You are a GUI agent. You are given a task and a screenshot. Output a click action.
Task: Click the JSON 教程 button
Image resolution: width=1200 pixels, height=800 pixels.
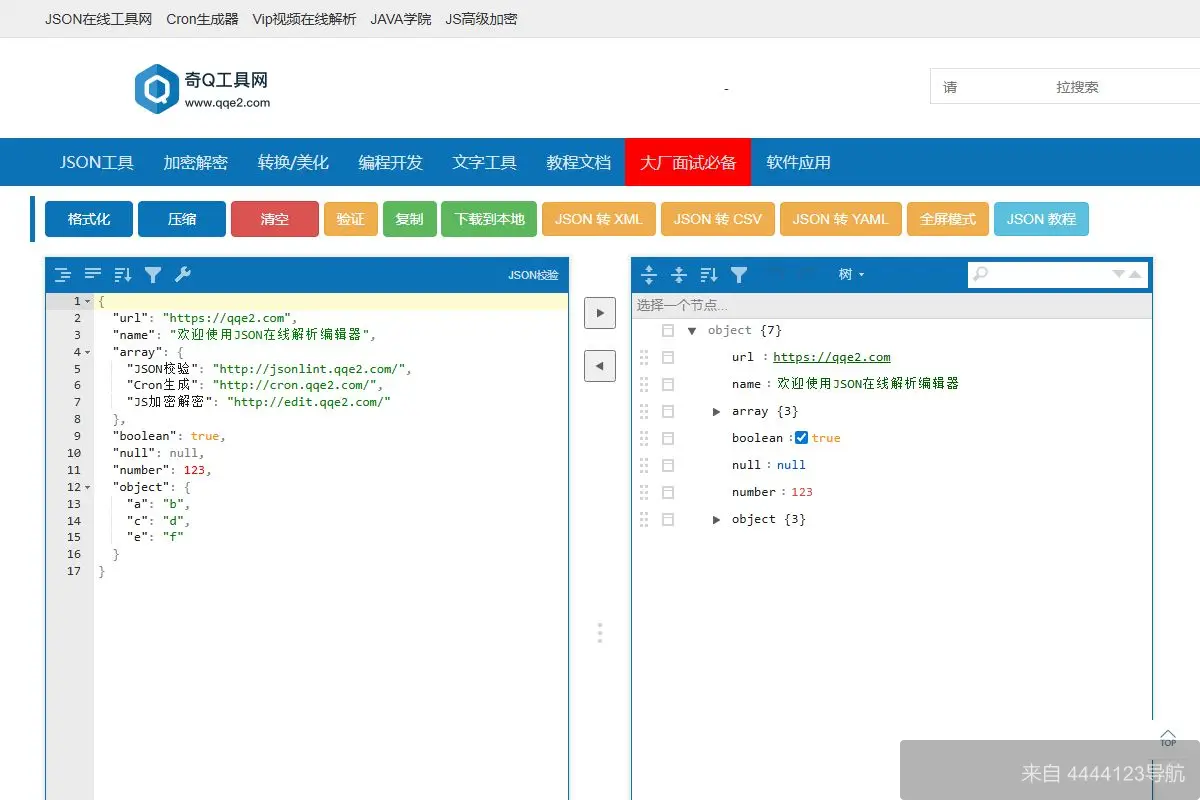point(1041,219)
